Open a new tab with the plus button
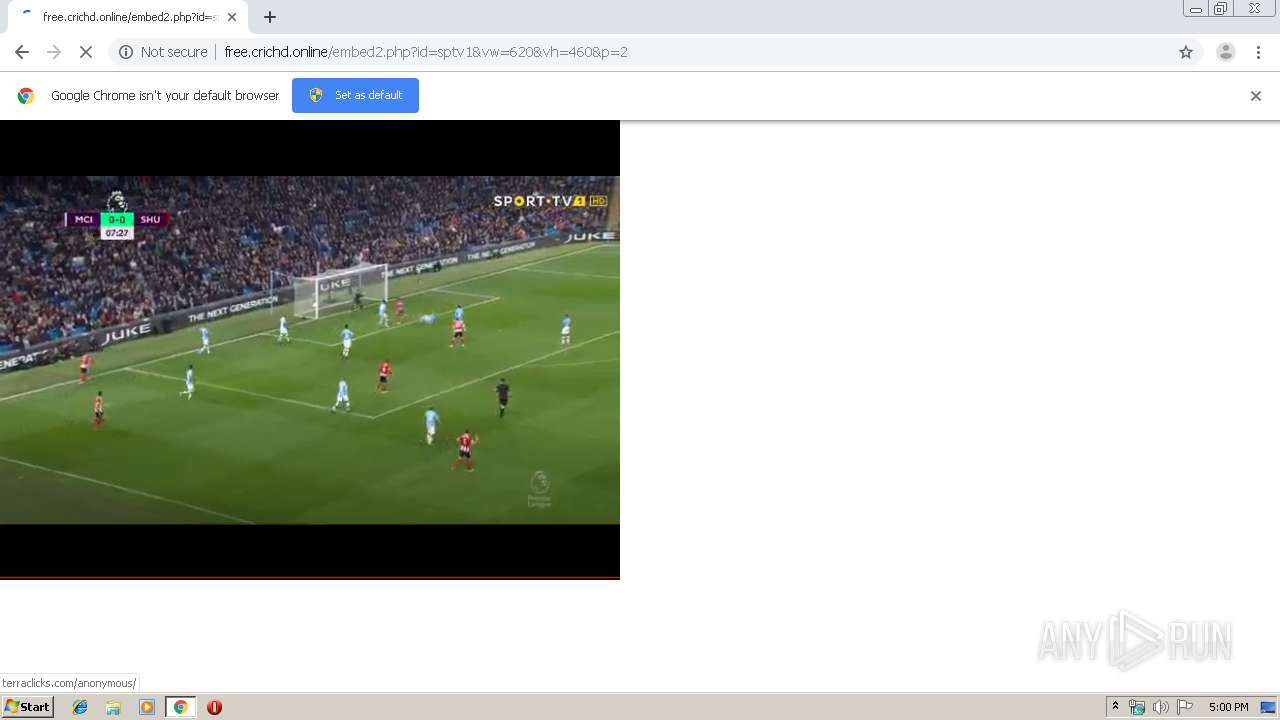1280x720 pixels. 270,17
